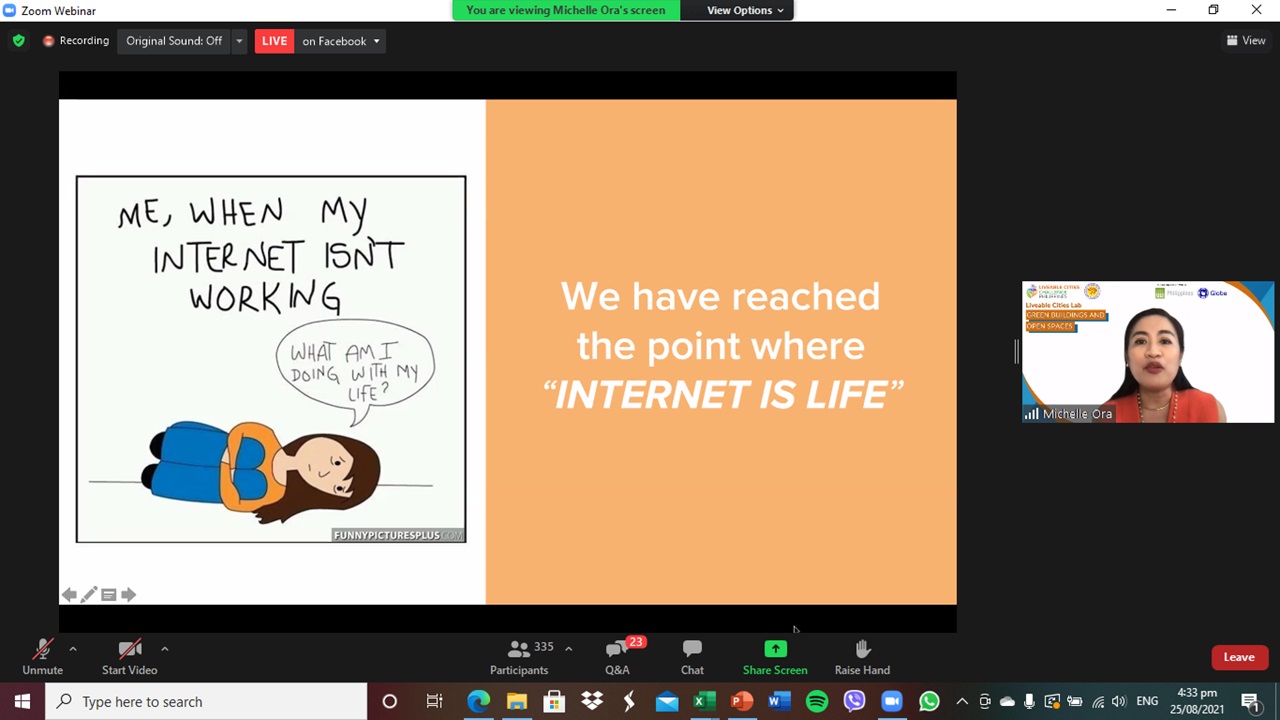Go to next slide arrow
This screenshot has height=720, width=1280.
point(128,595)
